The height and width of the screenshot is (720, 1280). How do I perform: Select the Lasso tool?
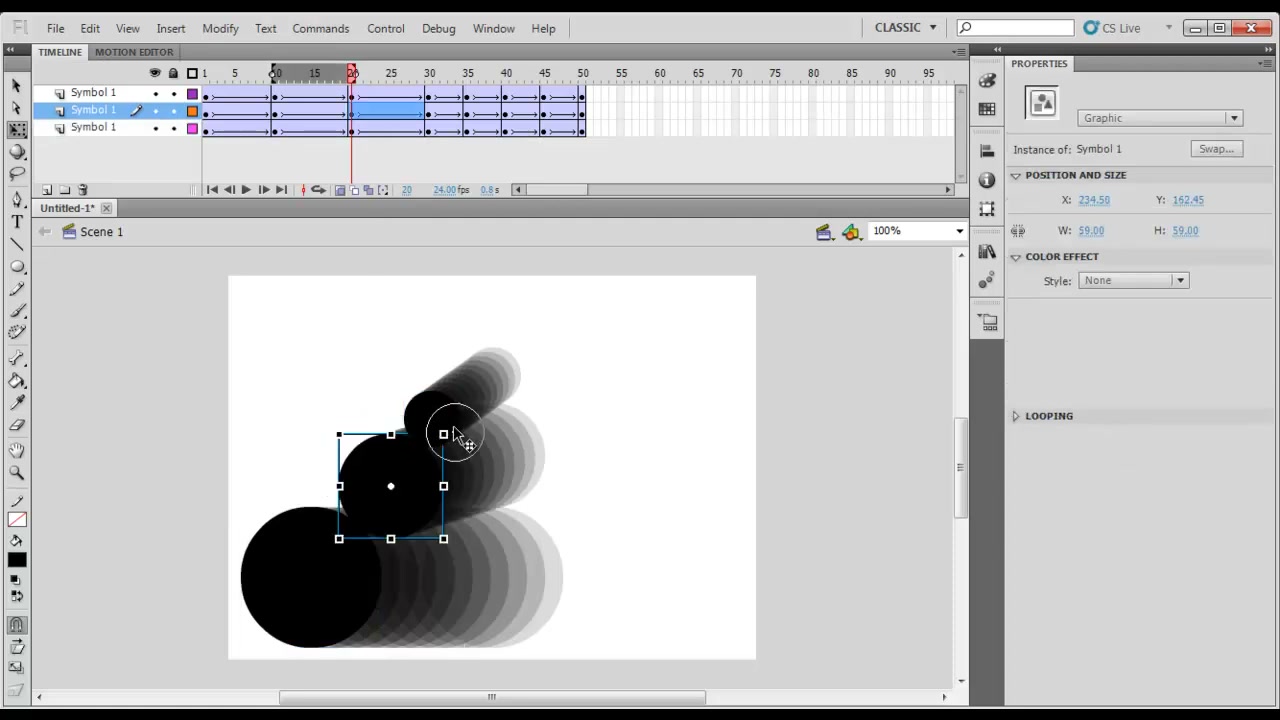coord(17,174)
